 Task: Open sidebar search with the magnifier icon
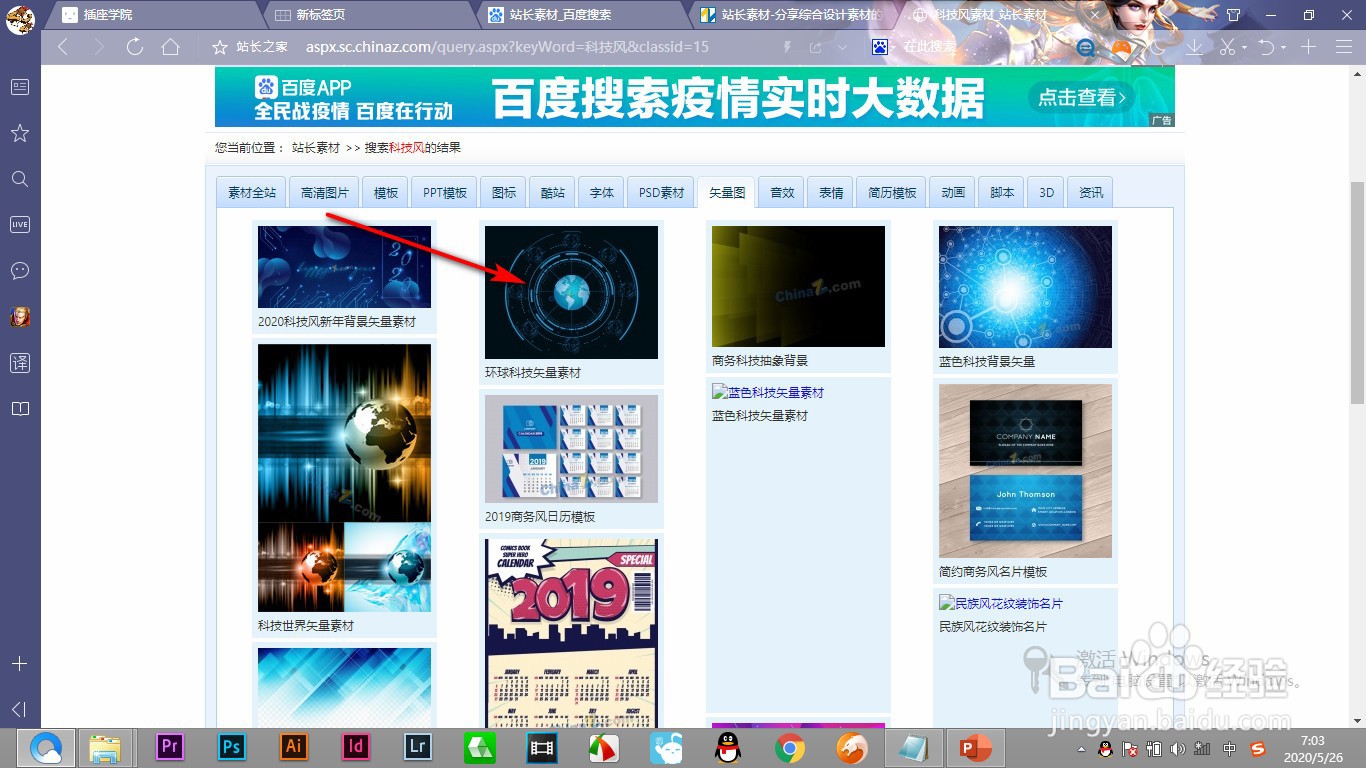pyautogui.click(x=19, y=179)
